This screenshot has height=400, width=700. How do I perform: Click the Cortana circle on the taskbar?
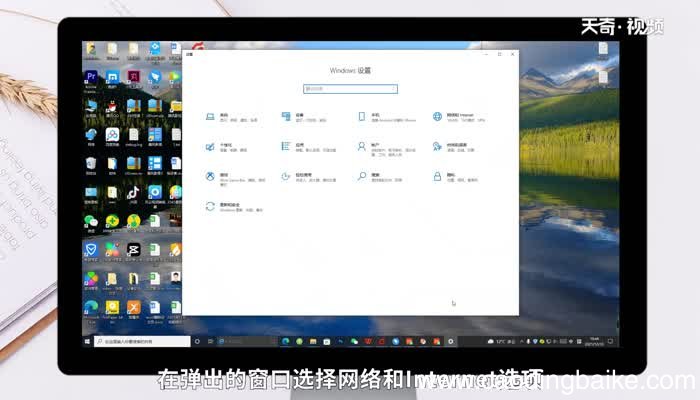click(x=197, y=342)
